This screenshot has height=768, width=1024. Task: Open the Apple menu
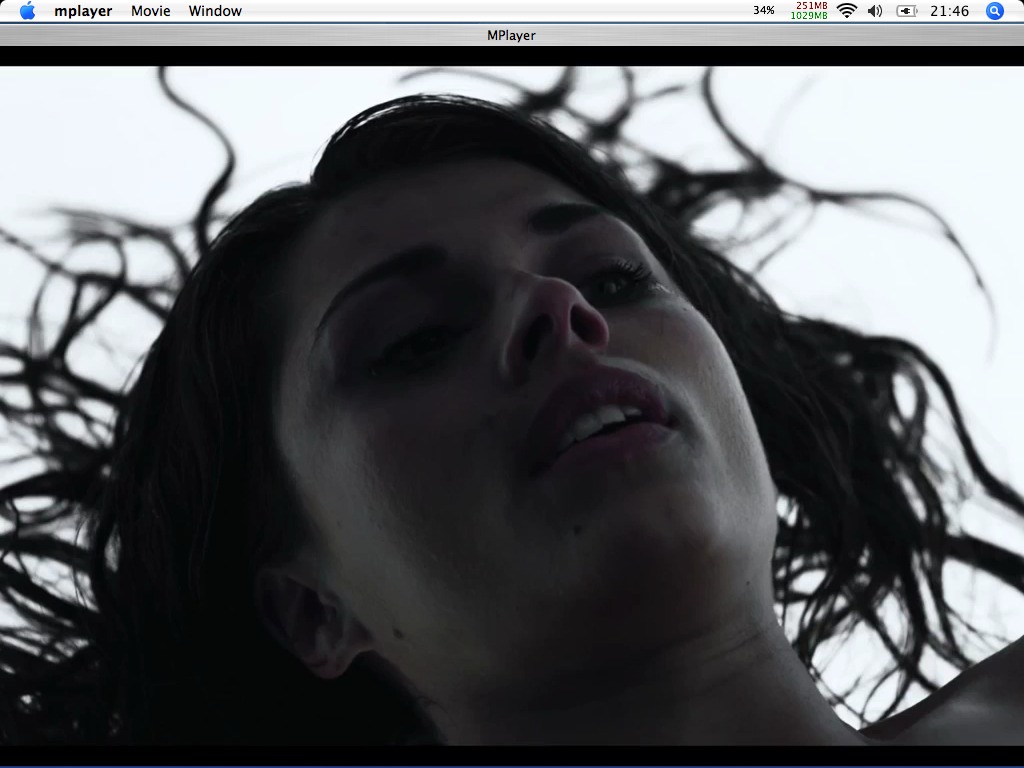click(x=27, y=10)
